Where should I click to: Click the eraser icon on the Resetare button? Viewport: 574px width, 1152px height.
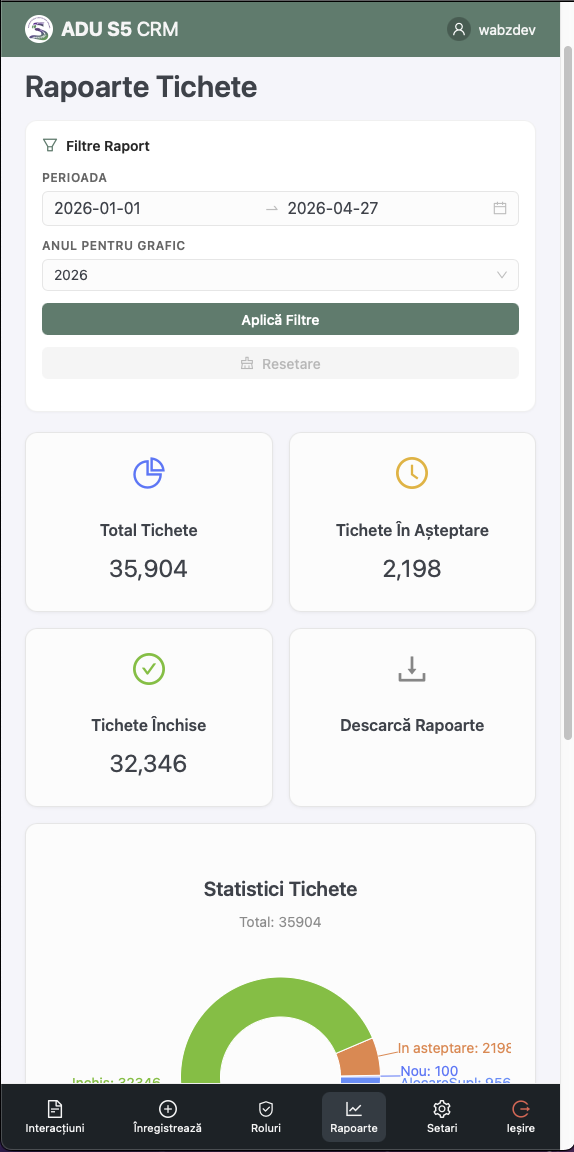pos(247,364)
